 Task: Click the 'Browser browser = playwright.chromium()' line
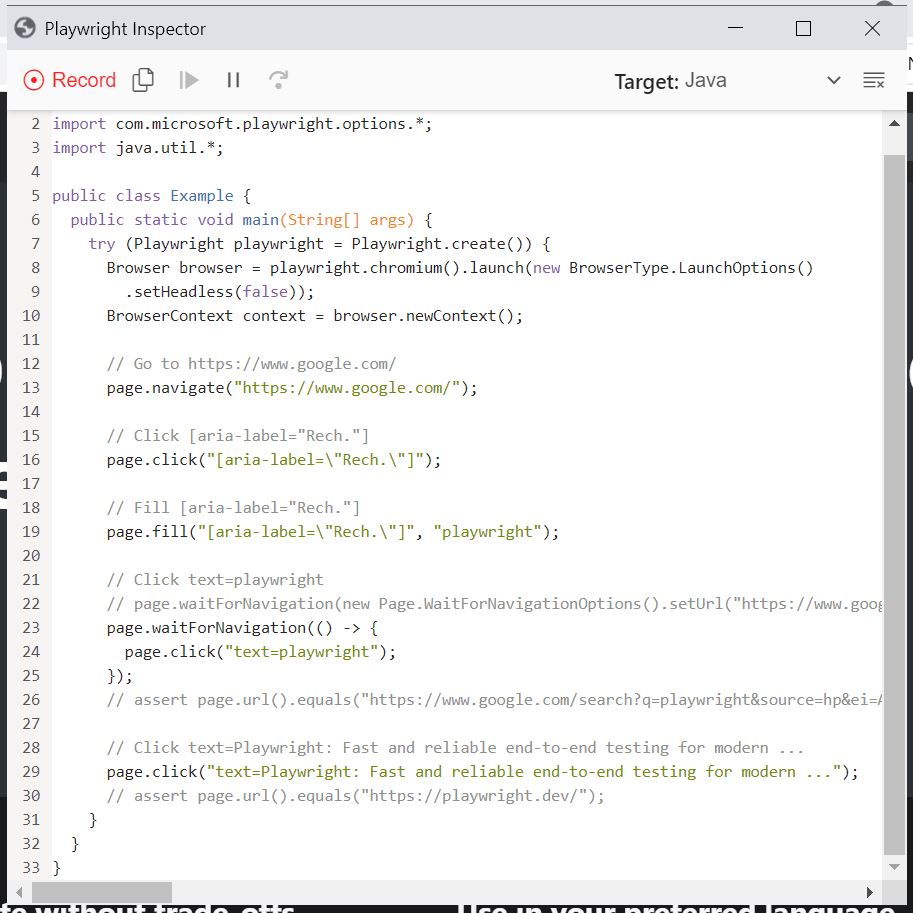(459, 268)
